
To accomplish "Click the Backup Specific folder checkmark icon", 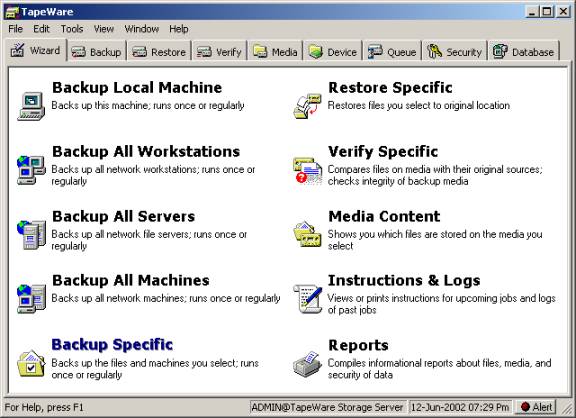I will click(31, 364).
